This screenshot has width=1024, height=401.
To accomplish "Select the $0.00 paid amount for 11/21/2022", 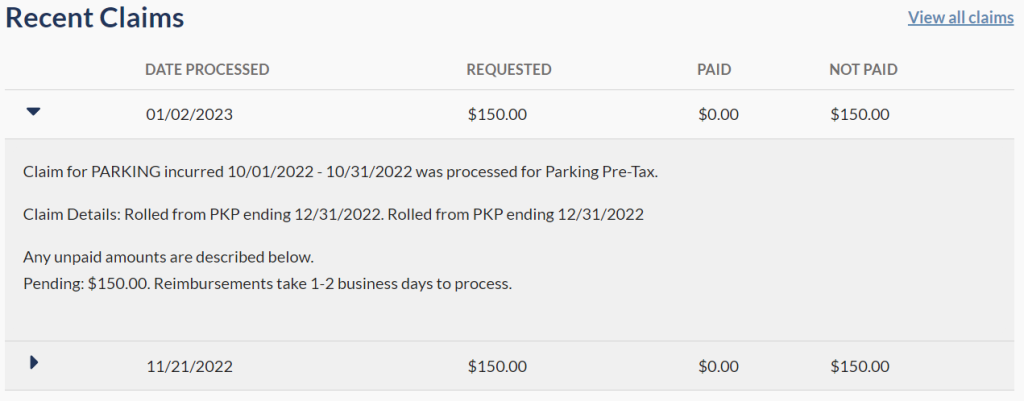I will (718, 366).
